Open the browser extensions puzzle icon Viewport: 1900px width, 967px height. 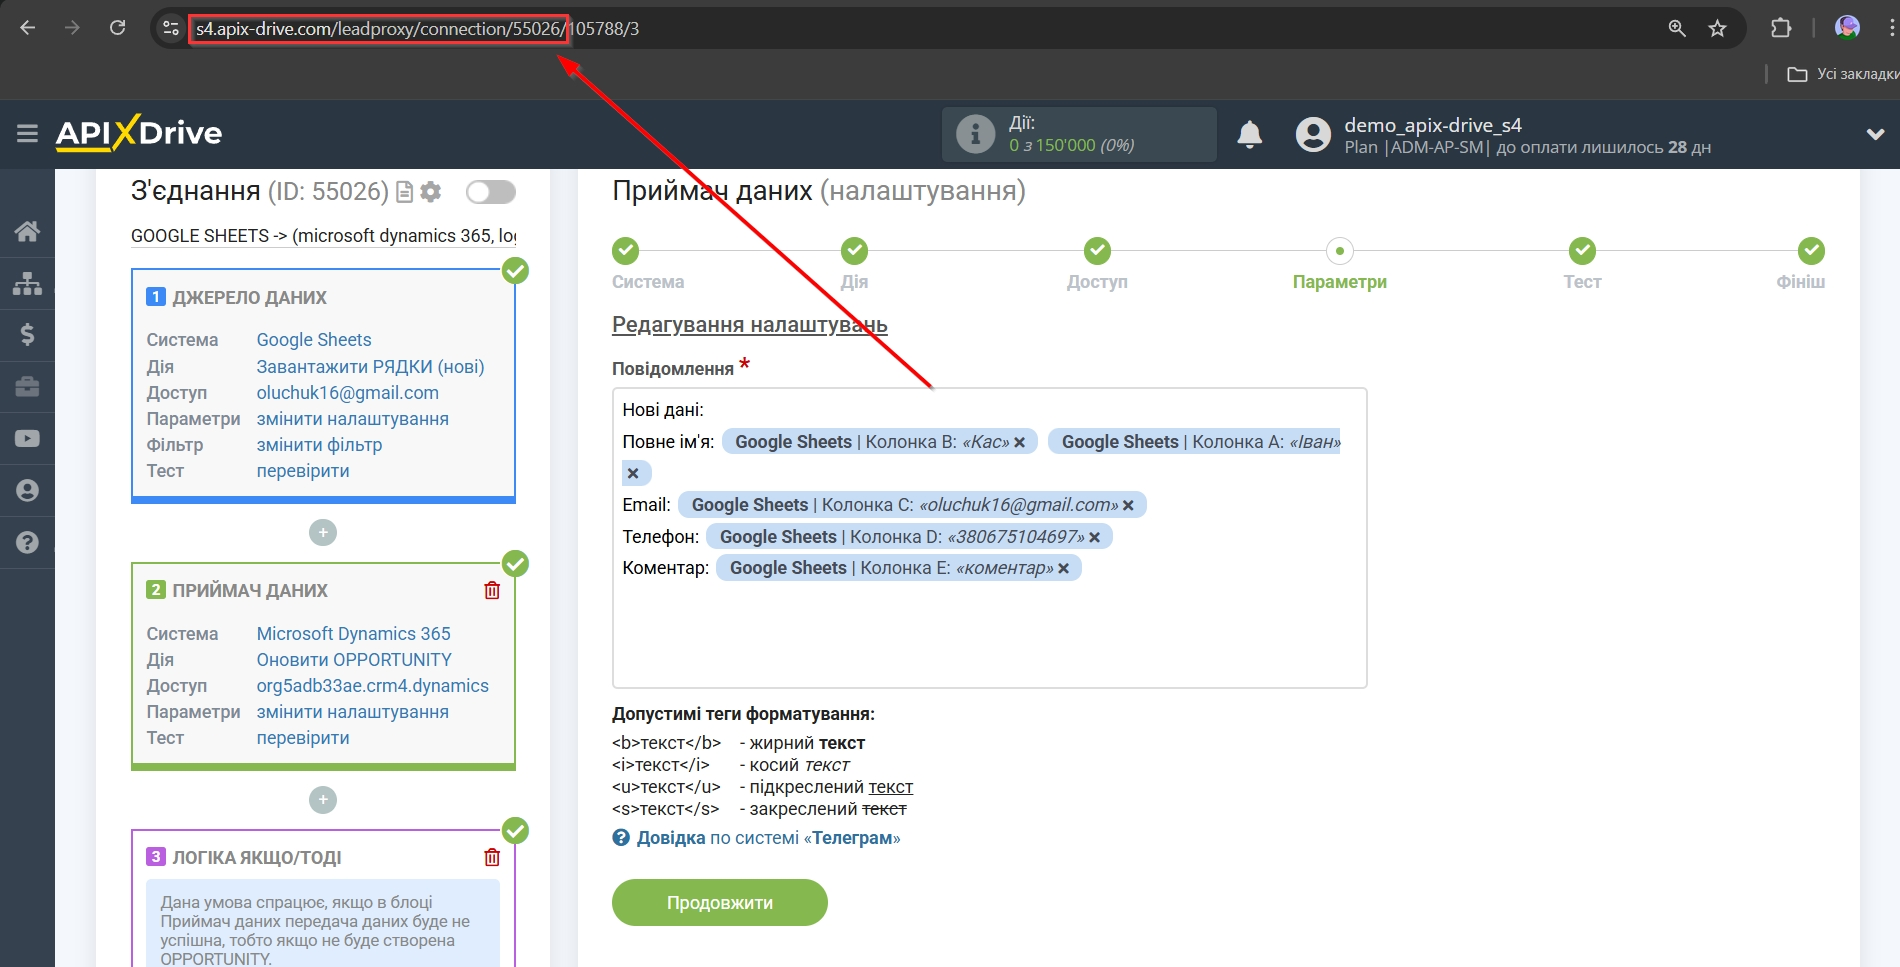click(x=1781, y=28)
